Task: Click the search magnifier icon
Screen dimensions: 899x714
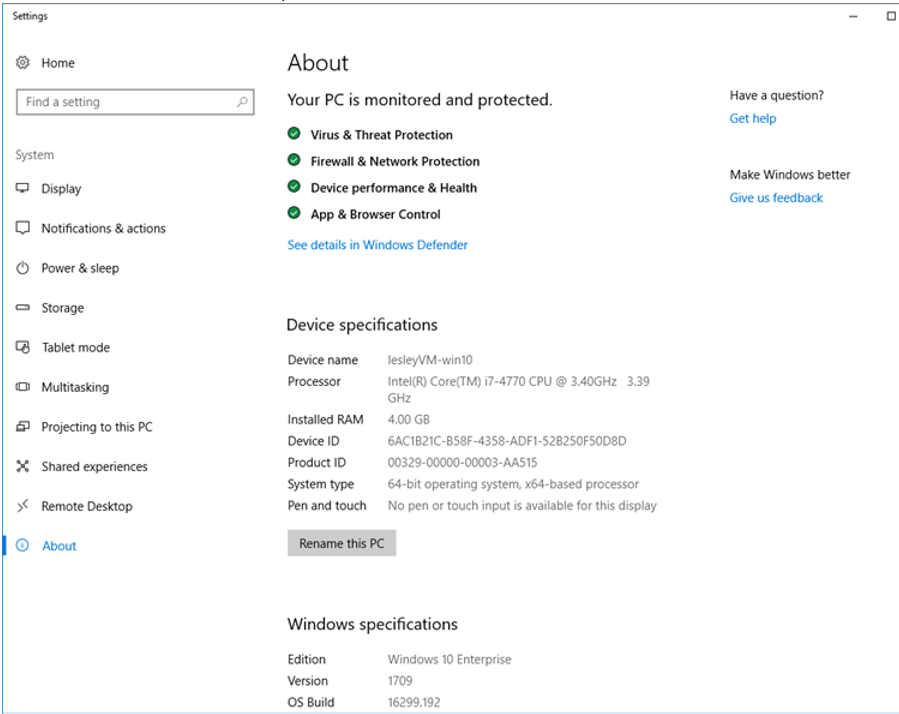Action: tap(242, 102)
